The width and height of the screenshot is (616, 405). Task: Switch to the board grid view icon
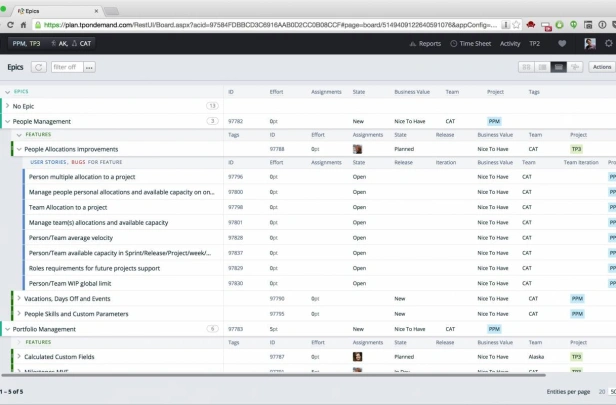[526, 67]
